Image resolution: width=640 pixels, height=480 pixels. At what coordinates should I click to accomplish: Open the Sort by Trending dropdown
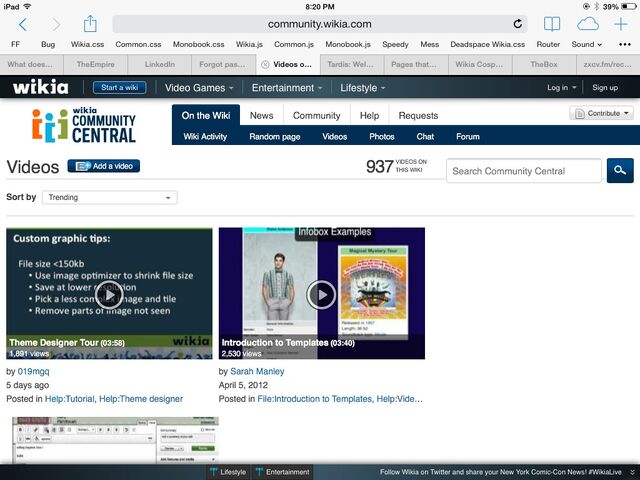pyautogui.click(x=109, y=198)
